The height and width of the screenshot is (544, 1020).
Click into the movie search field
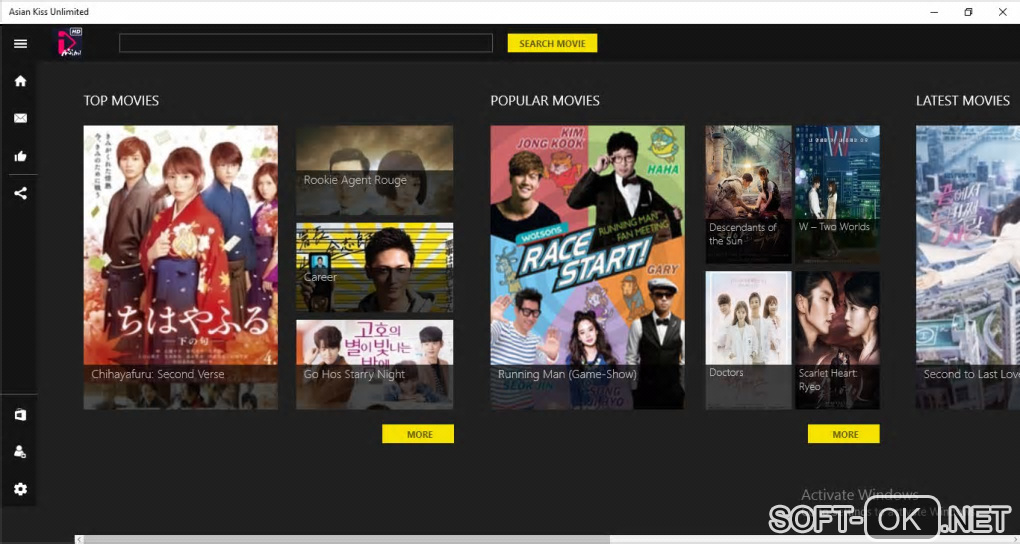pos(306,43)
